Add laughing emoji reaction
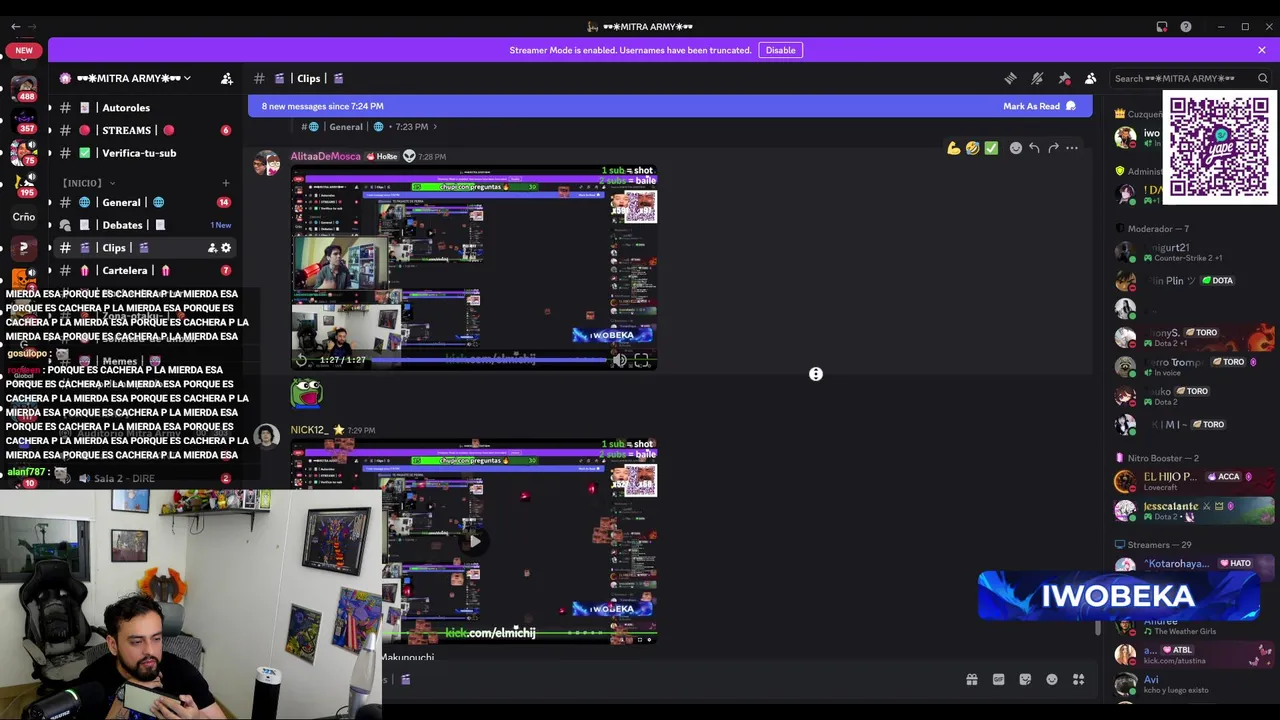 [x=972, y=148]
